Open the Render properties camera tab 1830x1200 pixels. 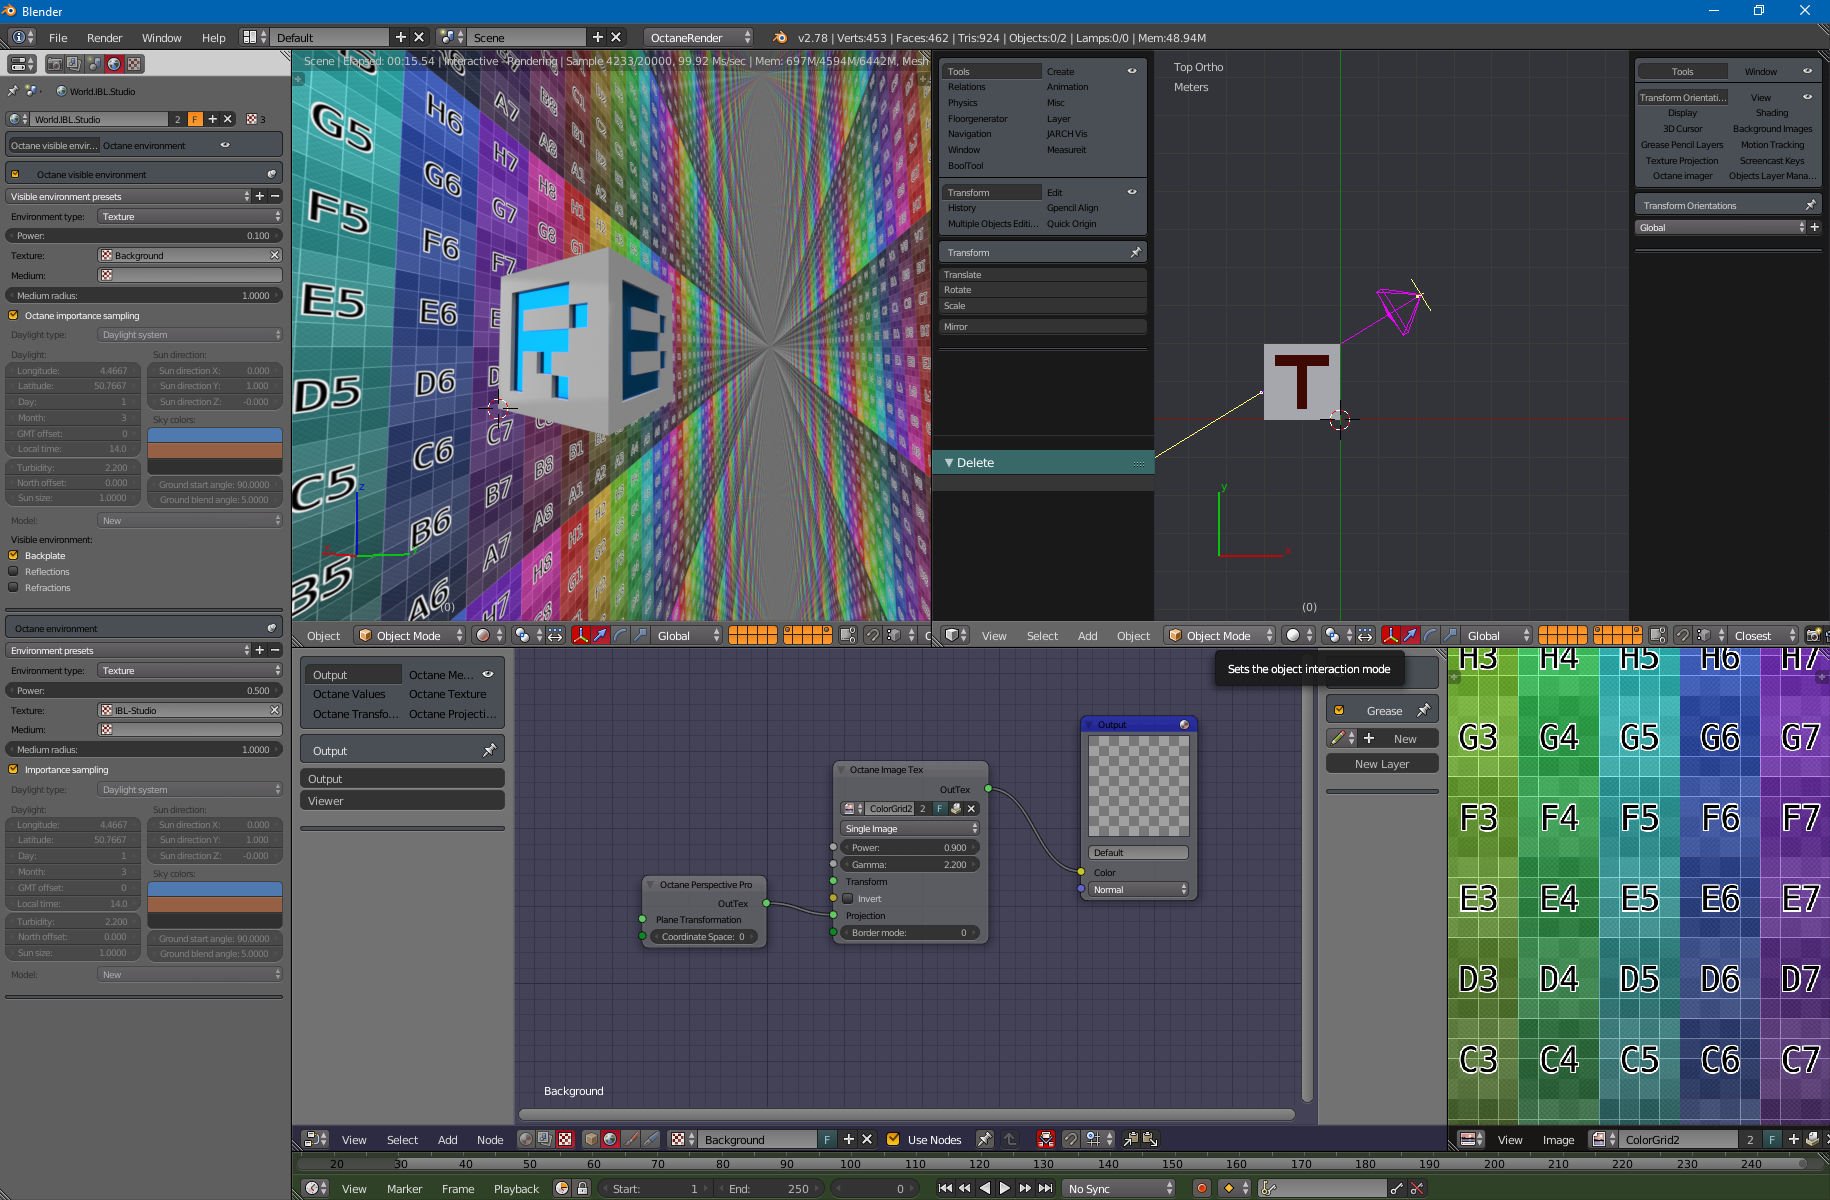click(55, 64)
